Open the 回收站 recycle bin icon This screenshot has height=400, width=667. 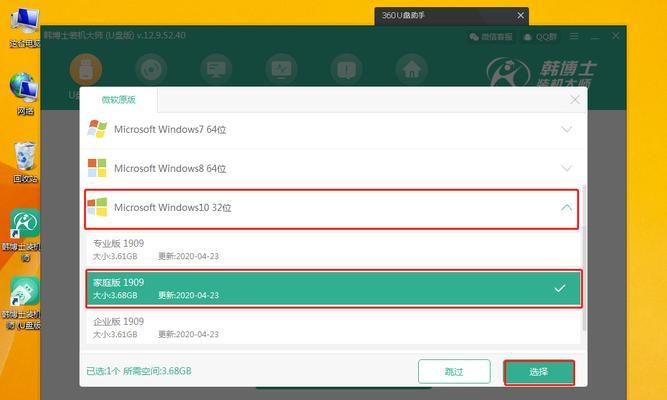25,162
